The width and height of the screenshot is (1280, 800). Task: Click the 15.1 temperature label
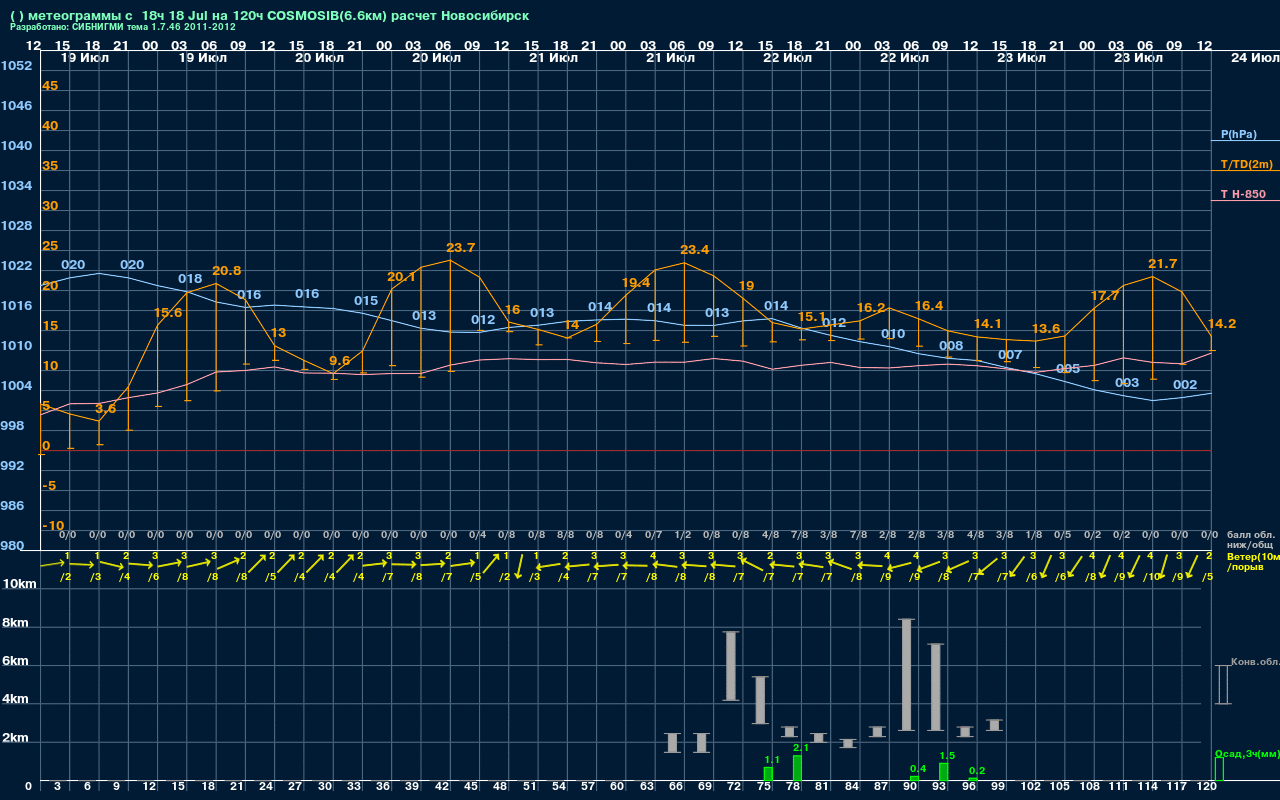pyautogui.click(x=812, y=317)
